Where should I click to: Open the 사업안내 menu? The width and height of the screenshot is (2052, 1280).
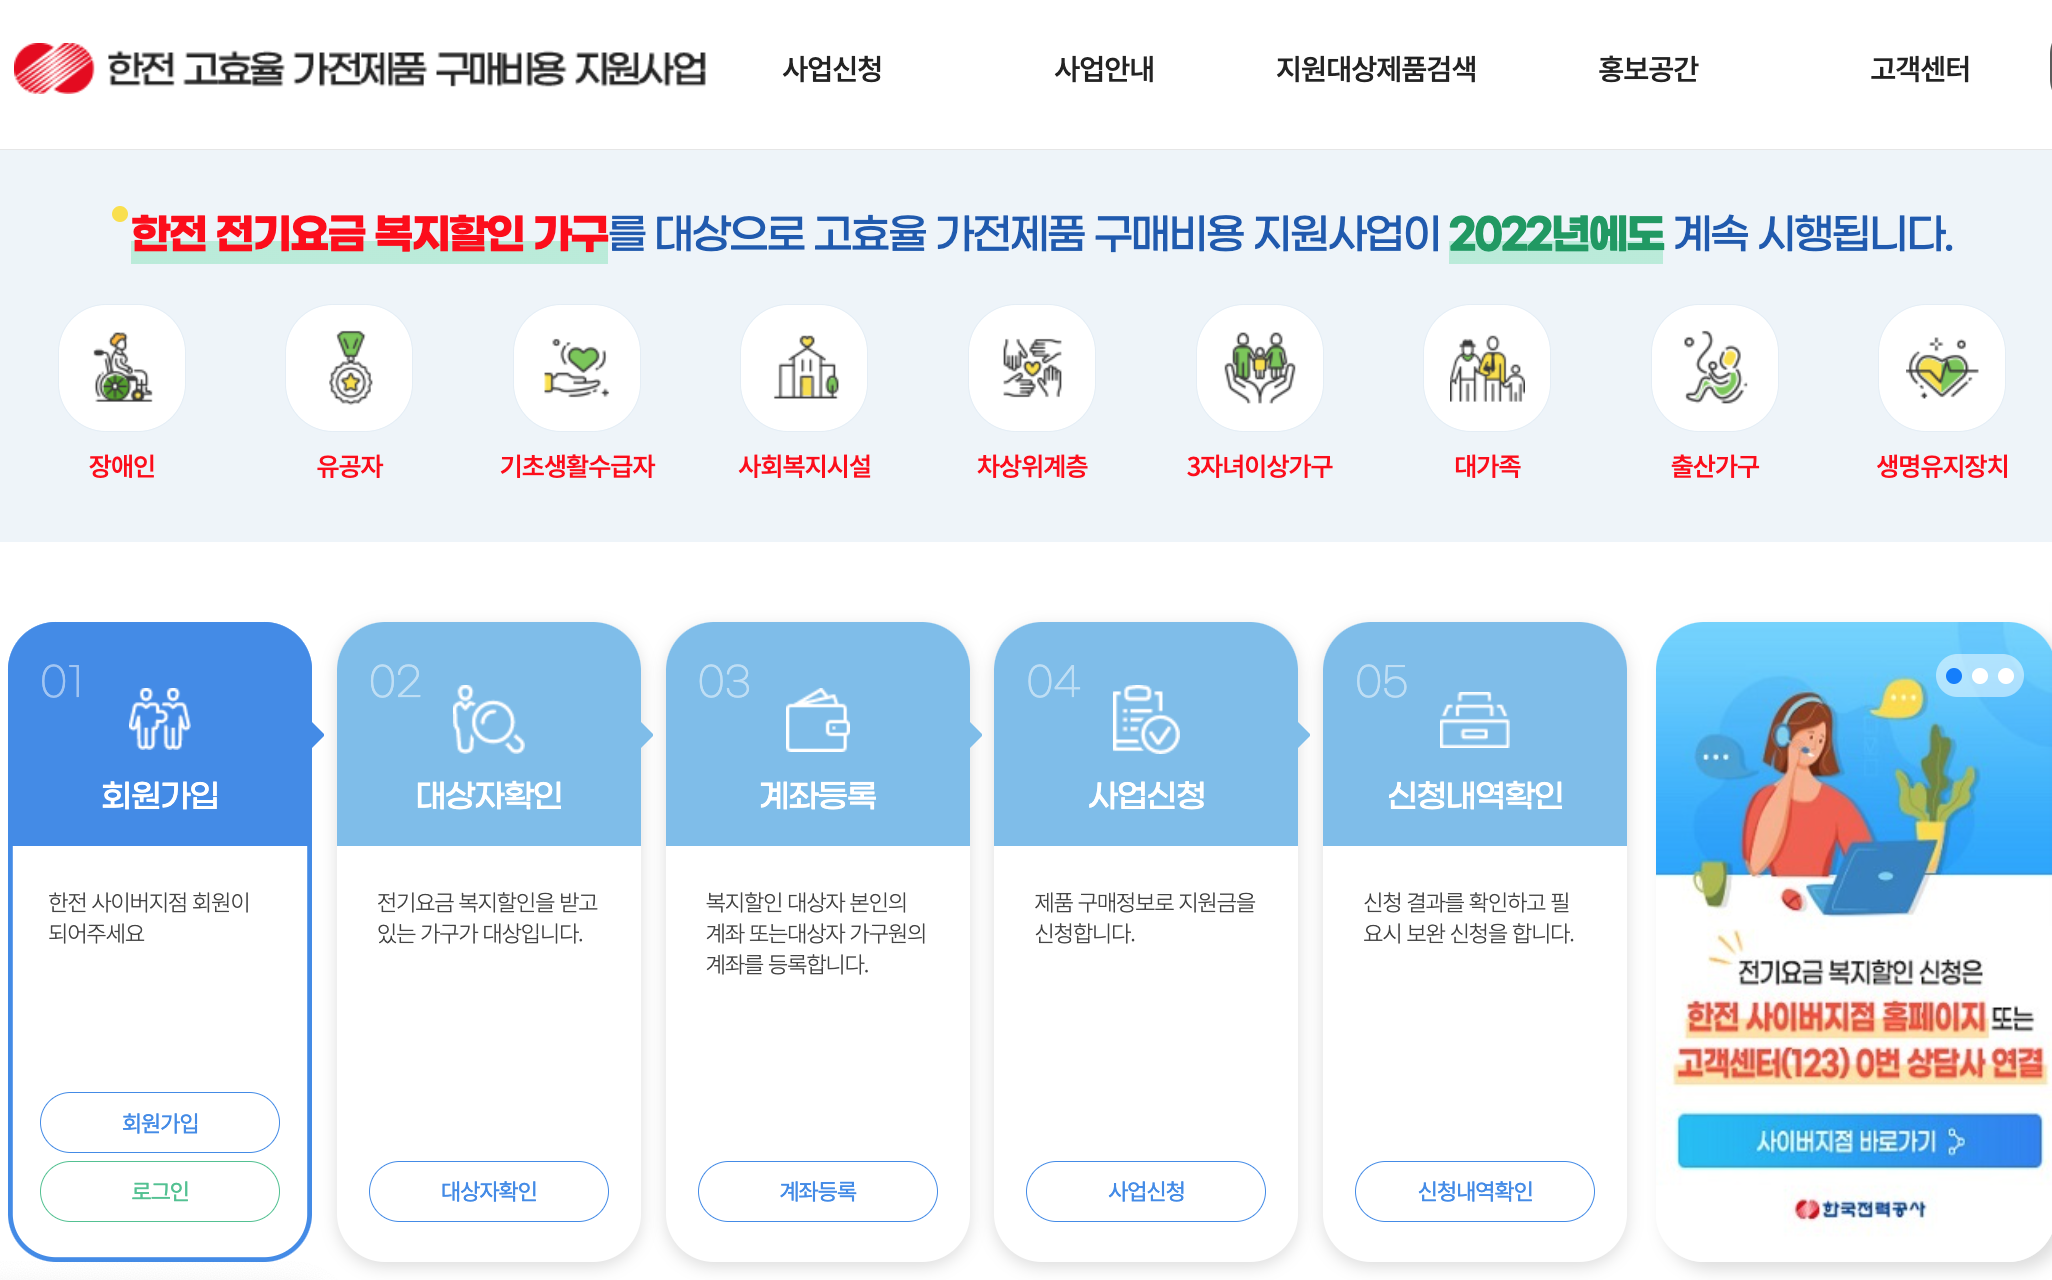coord(1104,69)
